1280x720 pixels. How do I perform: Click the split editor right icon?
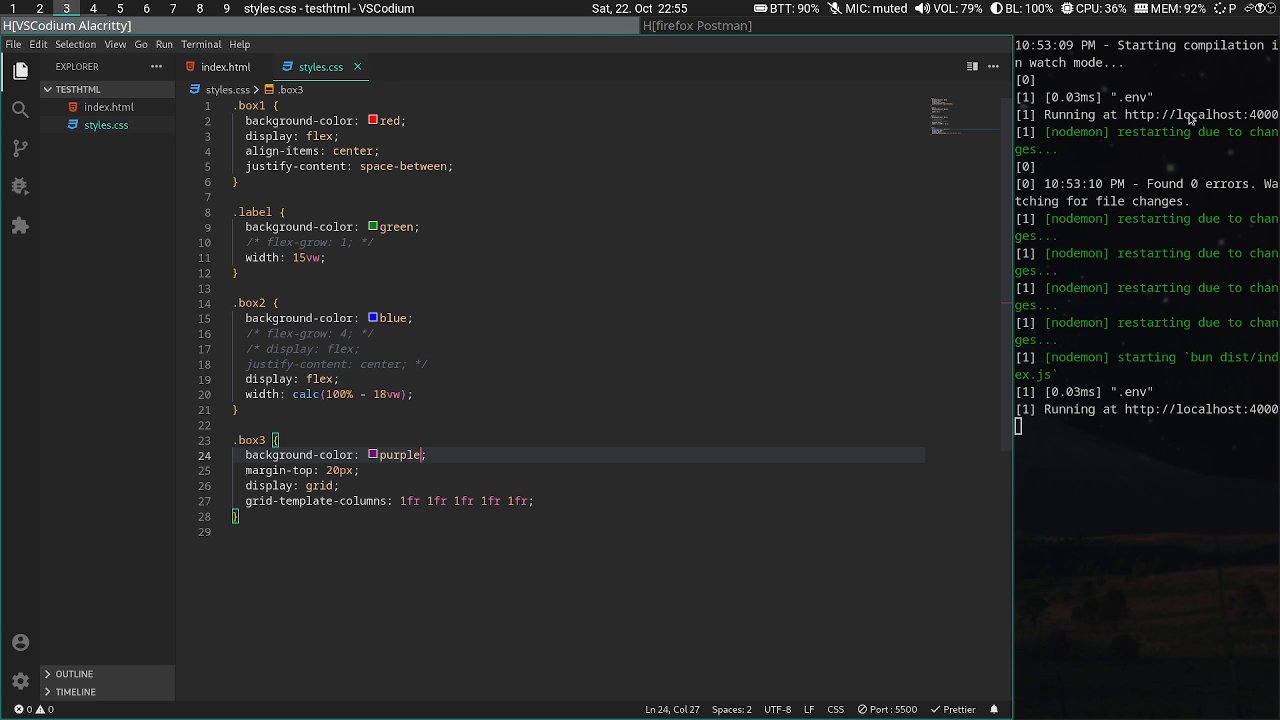tap(971, 67)
